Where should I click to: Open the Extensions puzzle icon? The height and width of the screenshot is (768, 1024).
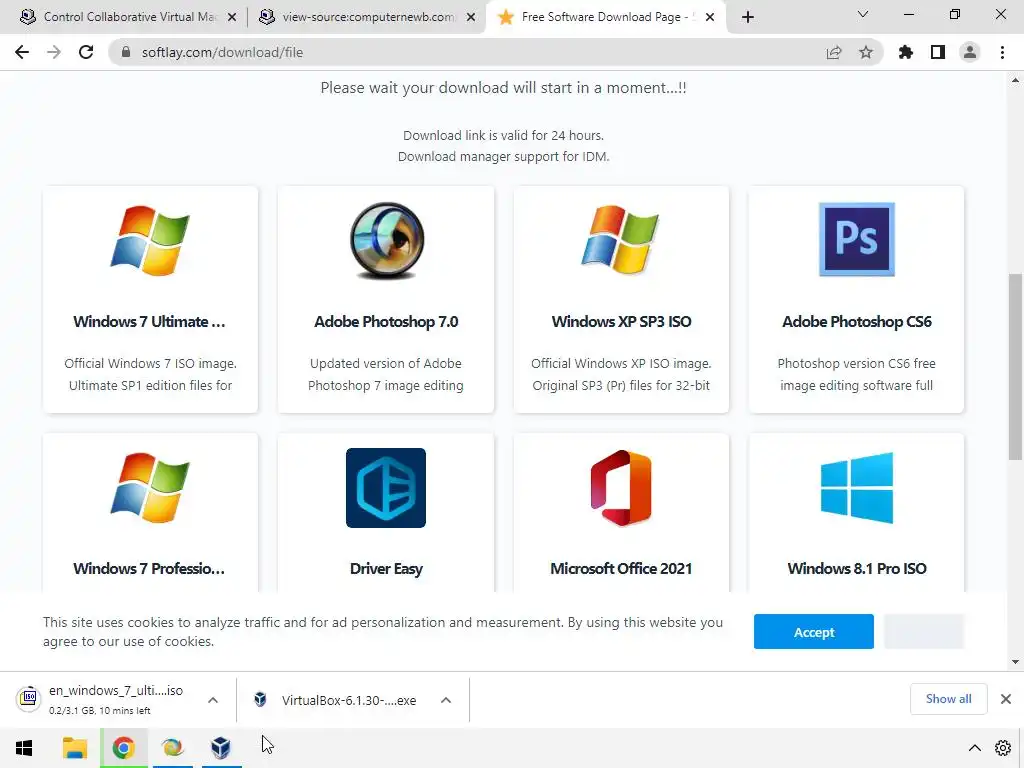[906, 52]
